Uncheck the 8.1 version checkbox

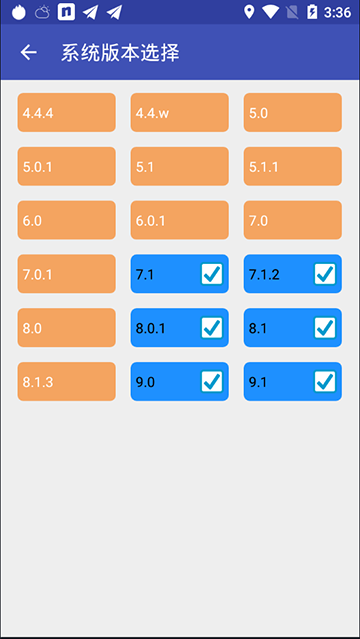point(325,328)
